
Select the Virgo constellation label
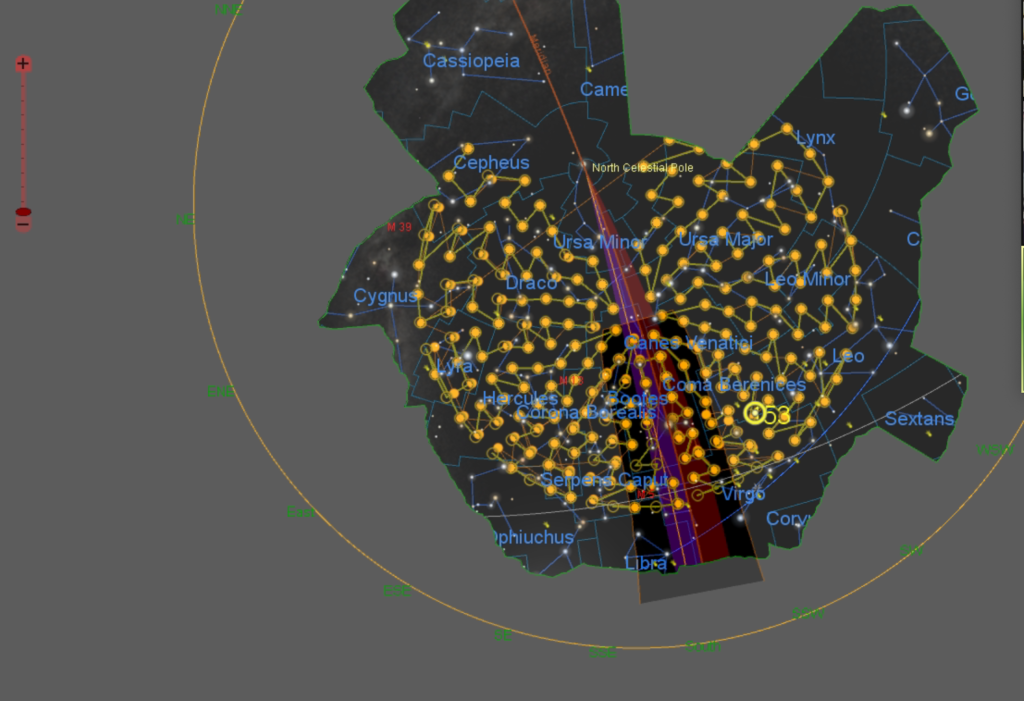(x=743, y=494)
